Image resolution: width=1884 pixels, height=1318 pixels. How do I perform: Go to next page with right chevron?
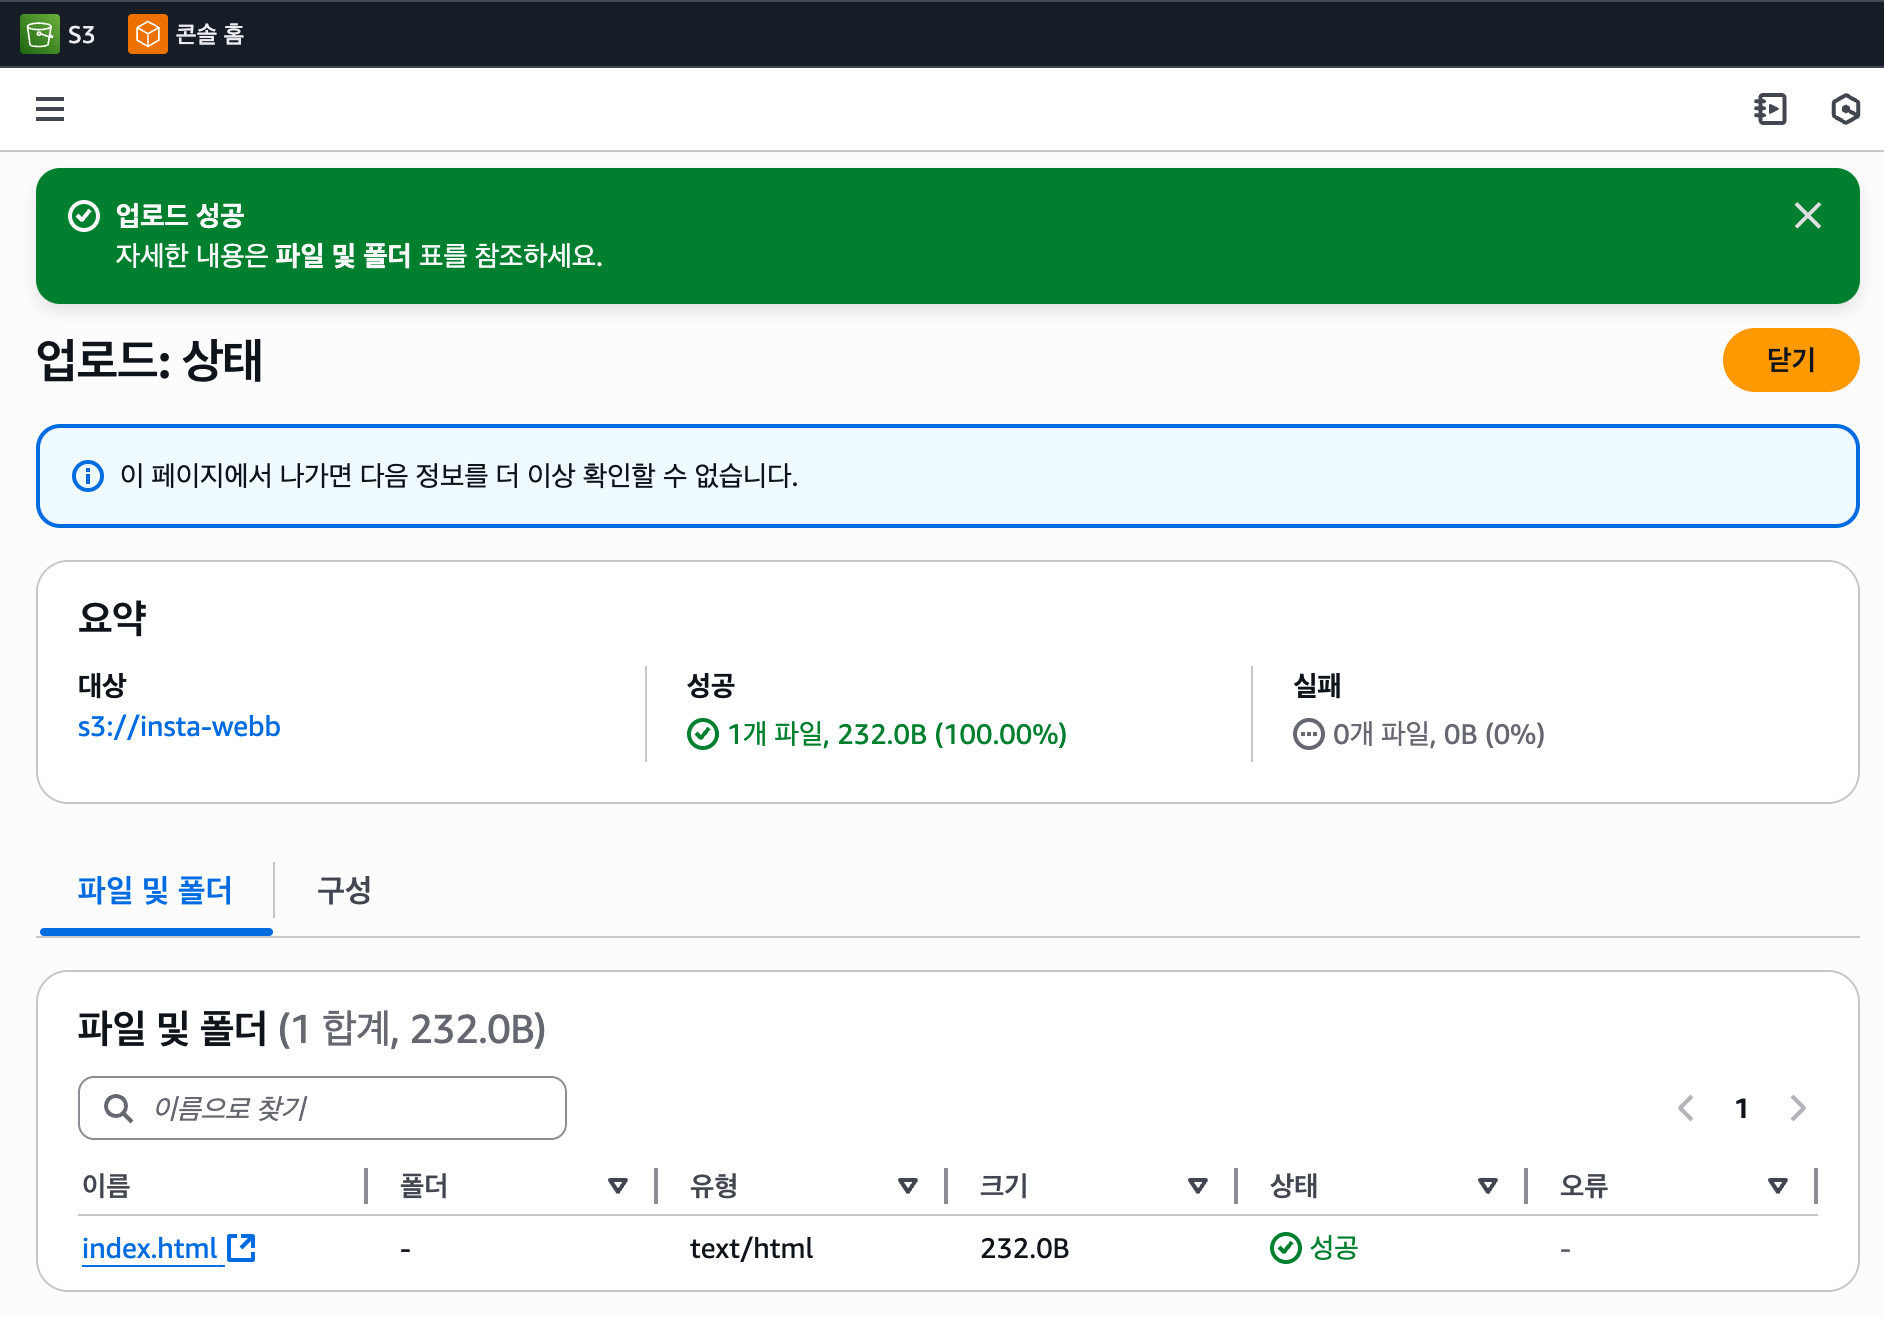(x=1798, y=1108)
